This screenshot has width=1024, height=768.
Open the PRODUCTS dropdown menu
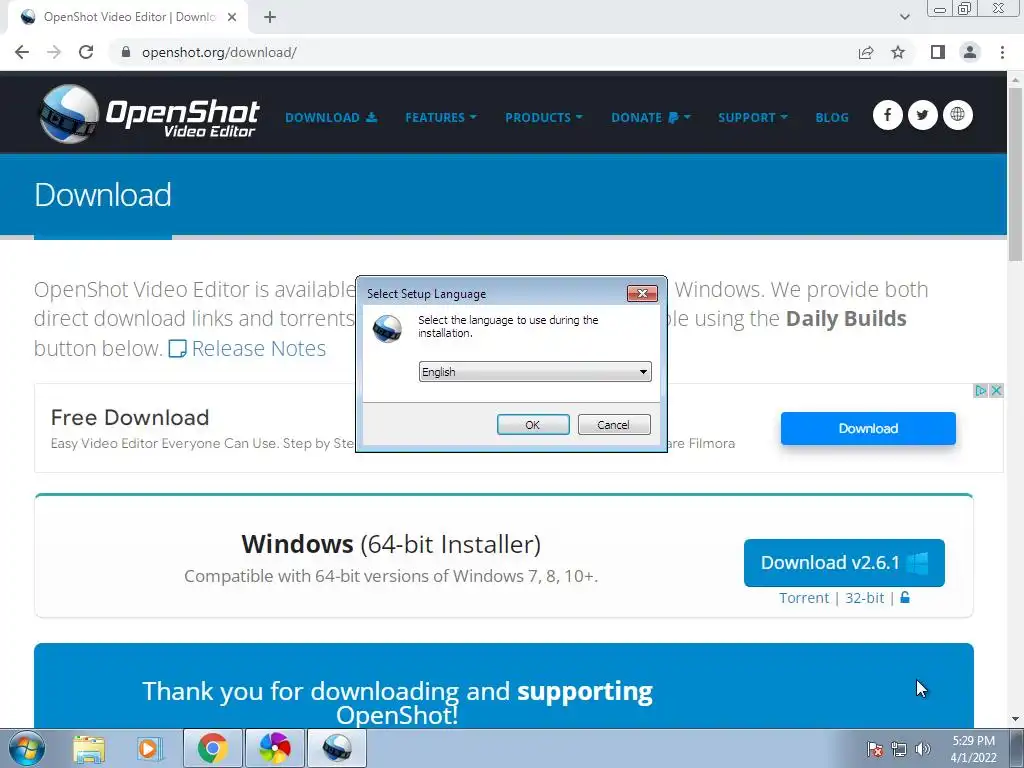point(543,118)
